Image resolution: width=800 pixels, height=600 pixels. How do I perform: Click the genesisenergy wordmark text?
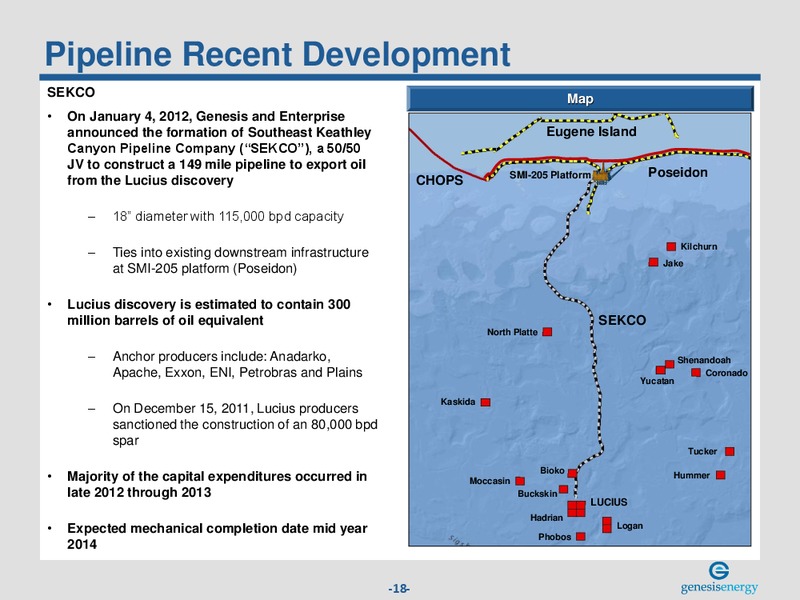point(719,587)
